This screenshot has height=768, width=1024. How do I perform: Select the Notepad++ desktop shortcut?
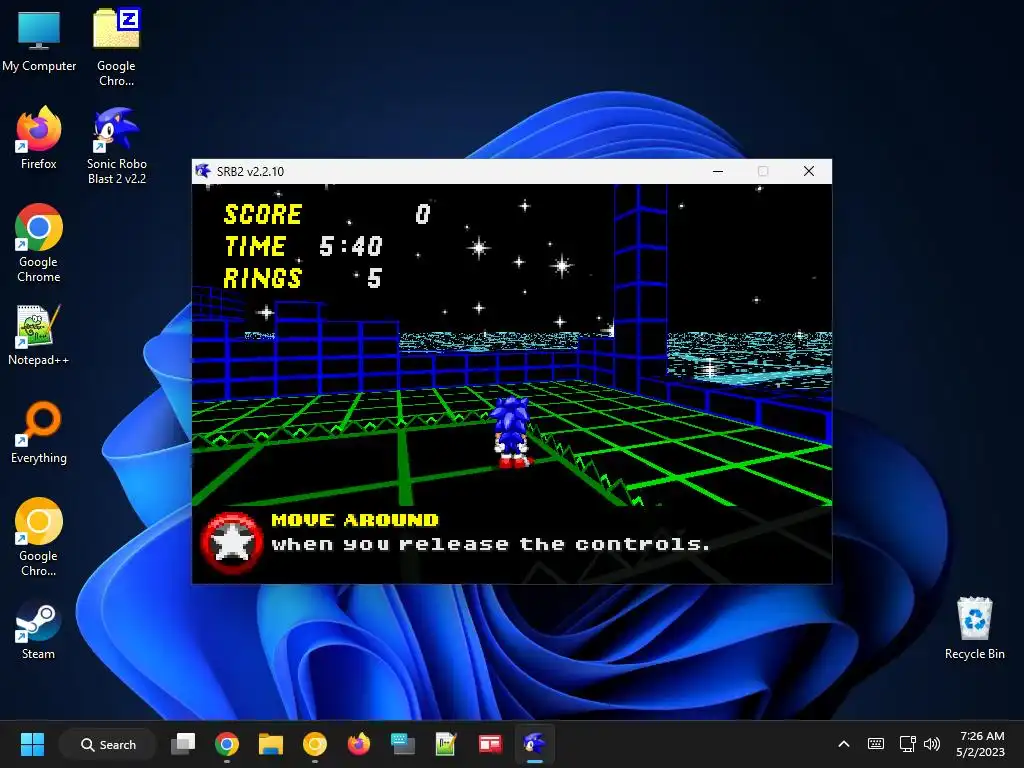click(x=39, y=335)
